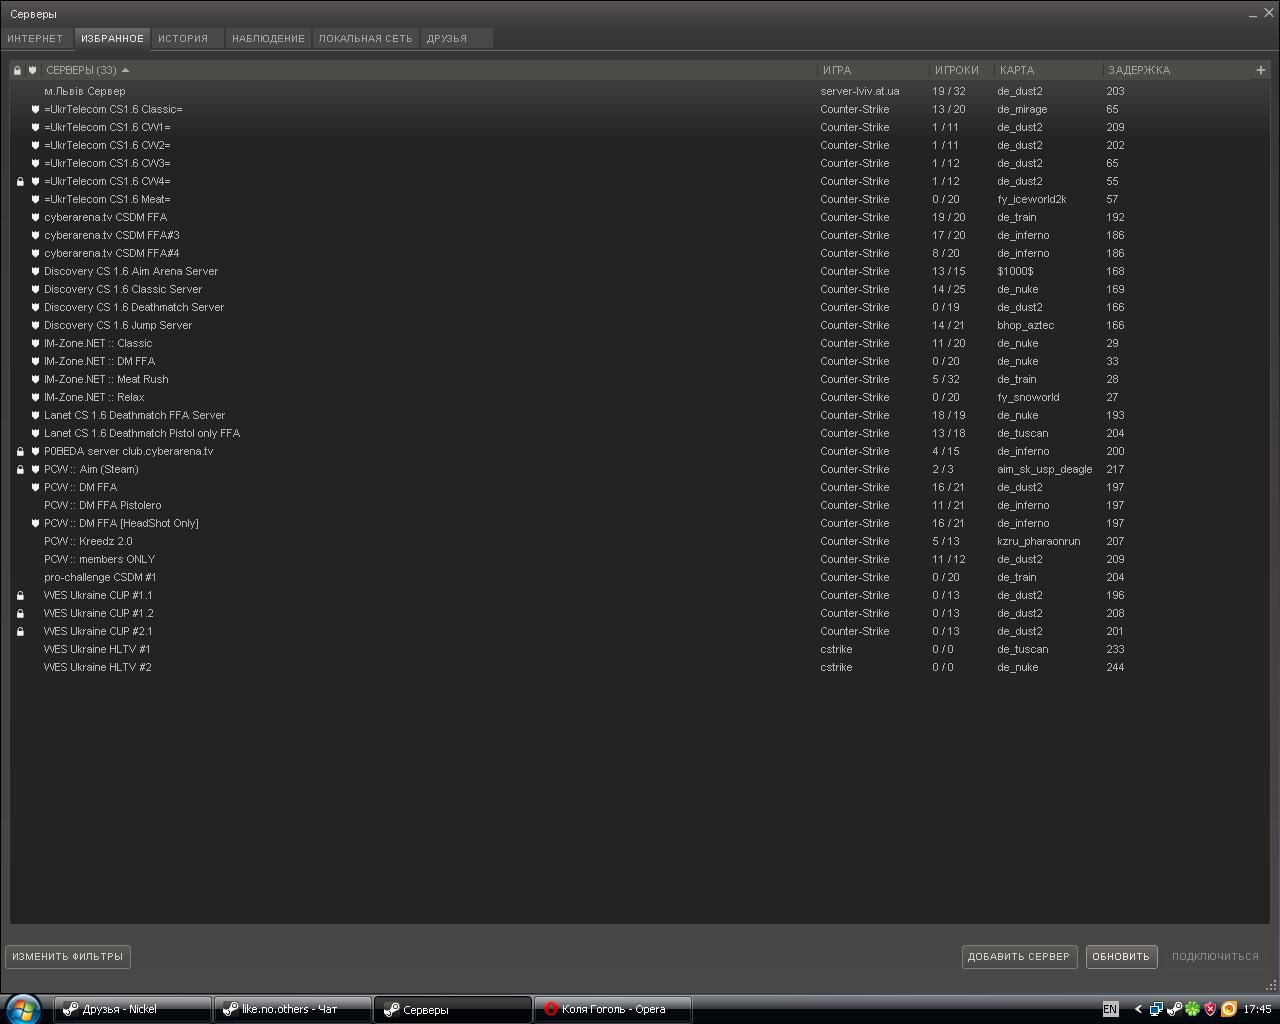Click the lock icon beside WES Ukraine CUP #1.2
This screenshot has height=1024, width=1280.
point(20,614)
